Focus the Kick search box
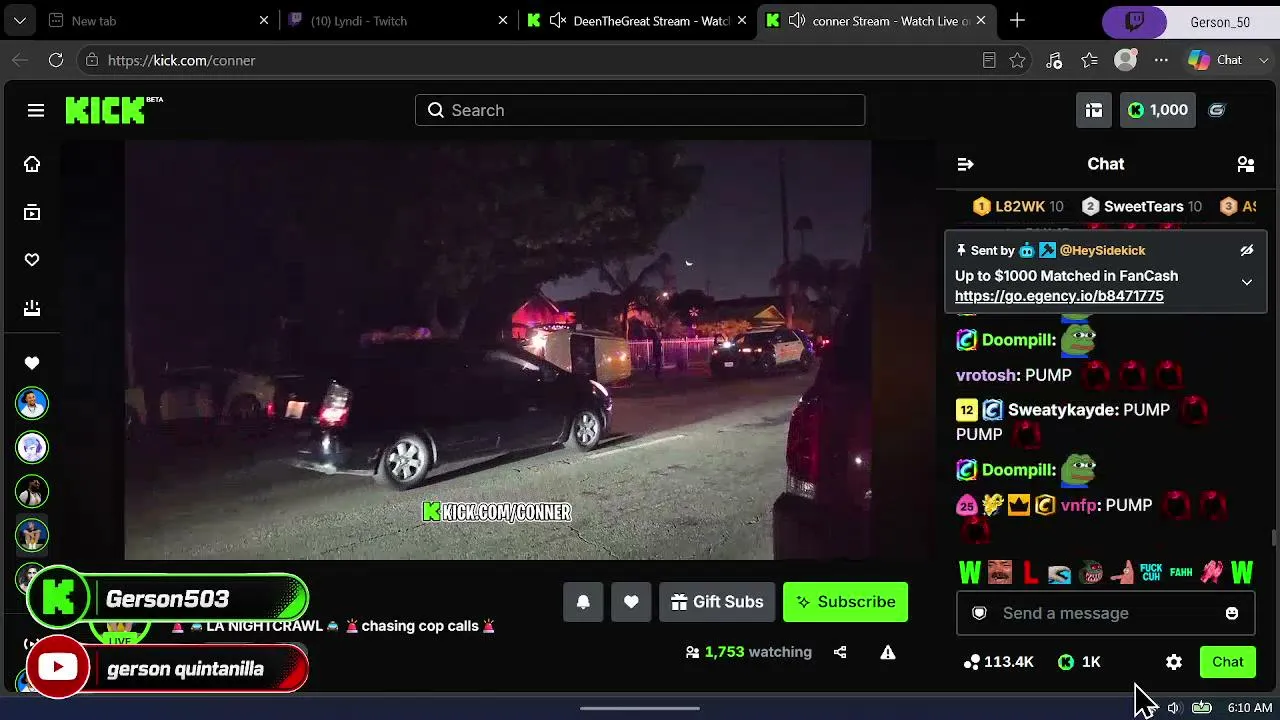 point(640,110)
